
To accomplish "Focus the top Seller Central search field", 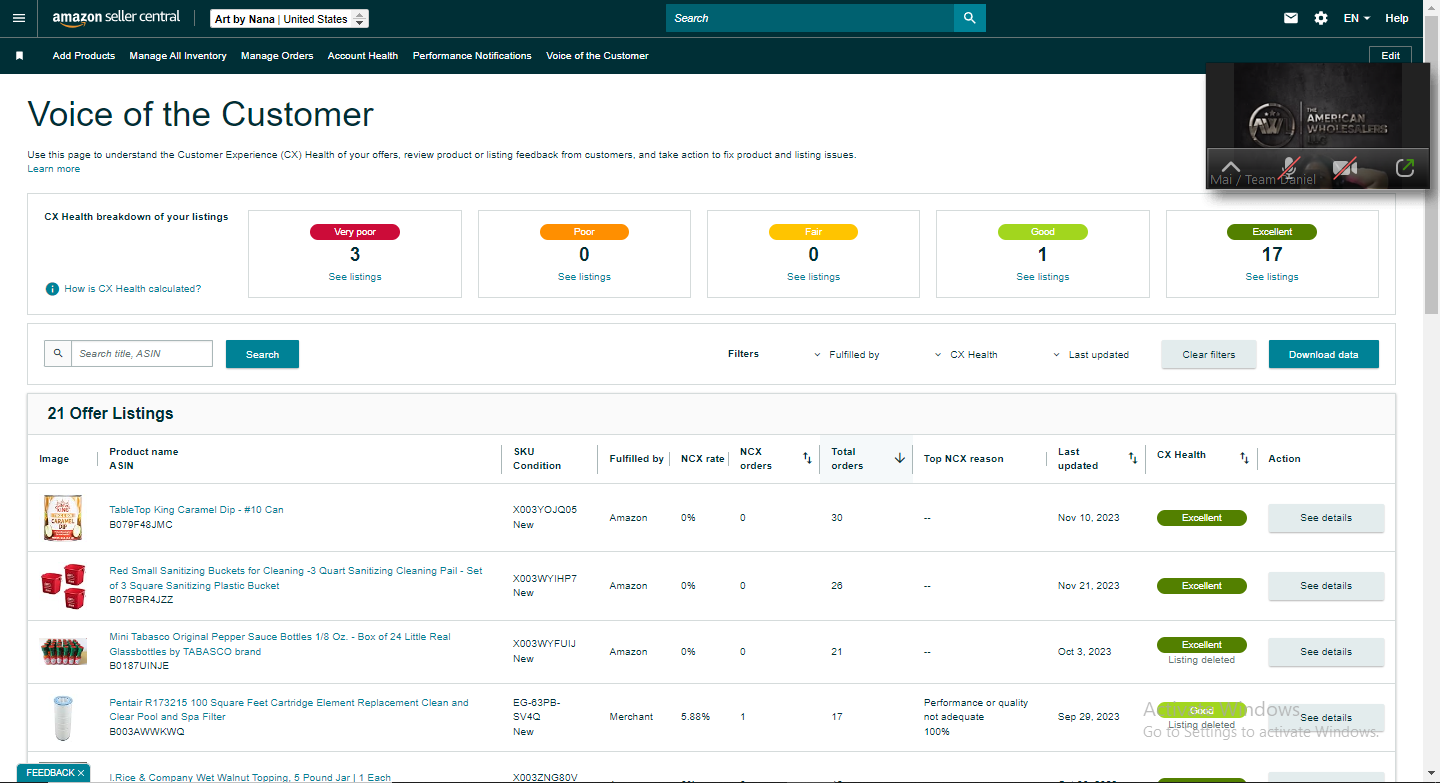I will pyautogui.click(x=810, y=18).
